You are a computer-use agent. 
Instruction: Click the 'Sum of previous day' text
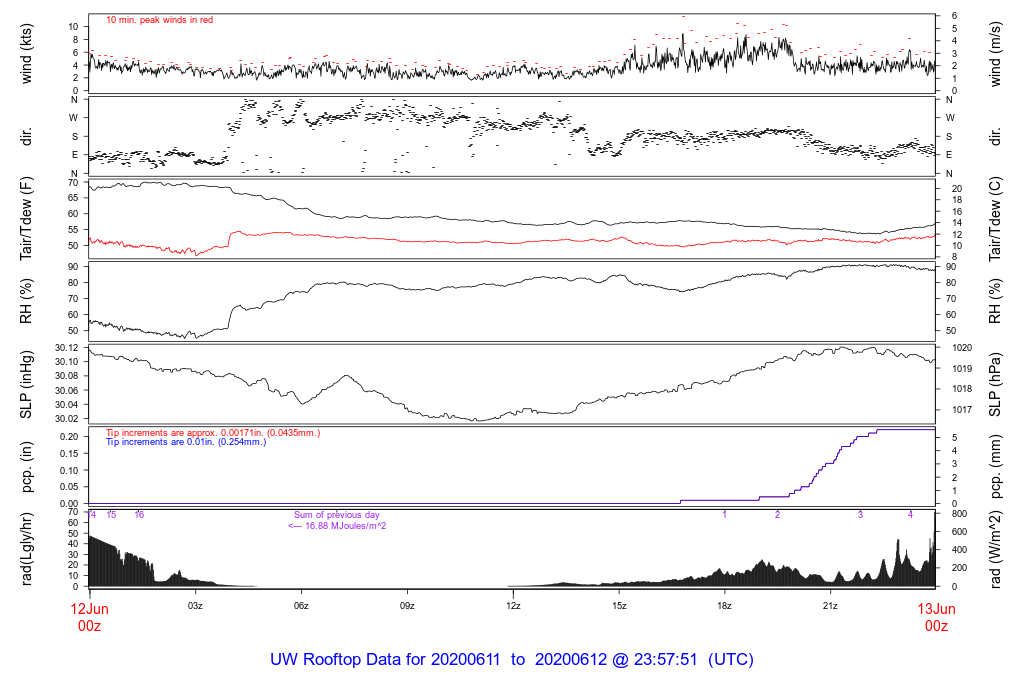pyautogui.click(x=336, y=515)
